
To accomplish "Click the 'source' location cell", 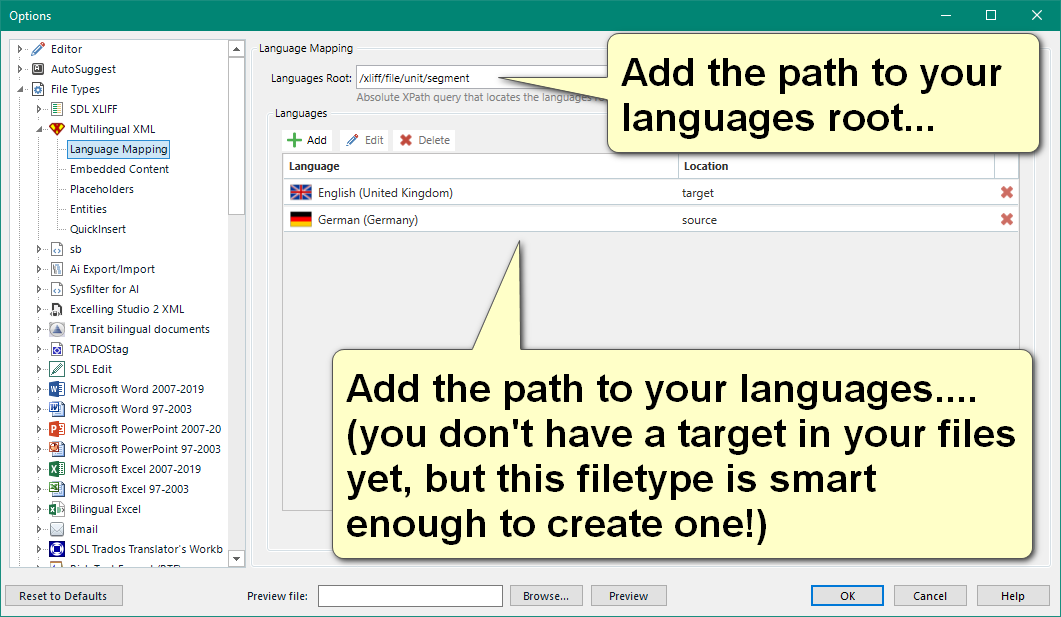I will [x=699, y=220].
